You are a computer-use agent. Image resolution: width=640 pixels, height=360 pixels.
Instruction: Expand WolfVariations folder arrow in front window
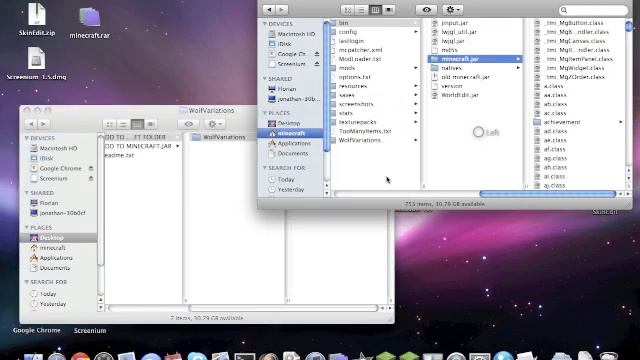click(x=416, y=140)
